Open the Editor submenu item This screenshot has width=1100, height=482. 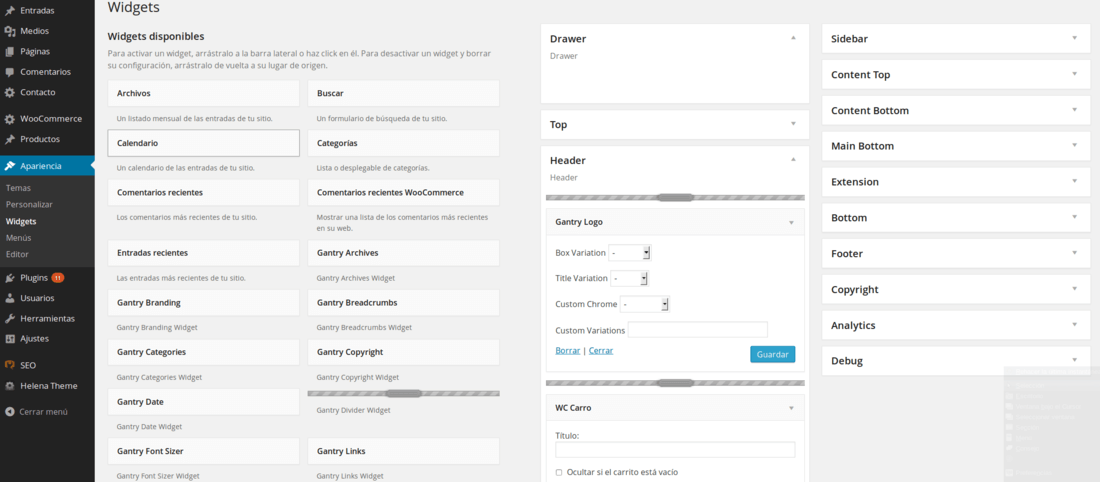click(17, 254)
